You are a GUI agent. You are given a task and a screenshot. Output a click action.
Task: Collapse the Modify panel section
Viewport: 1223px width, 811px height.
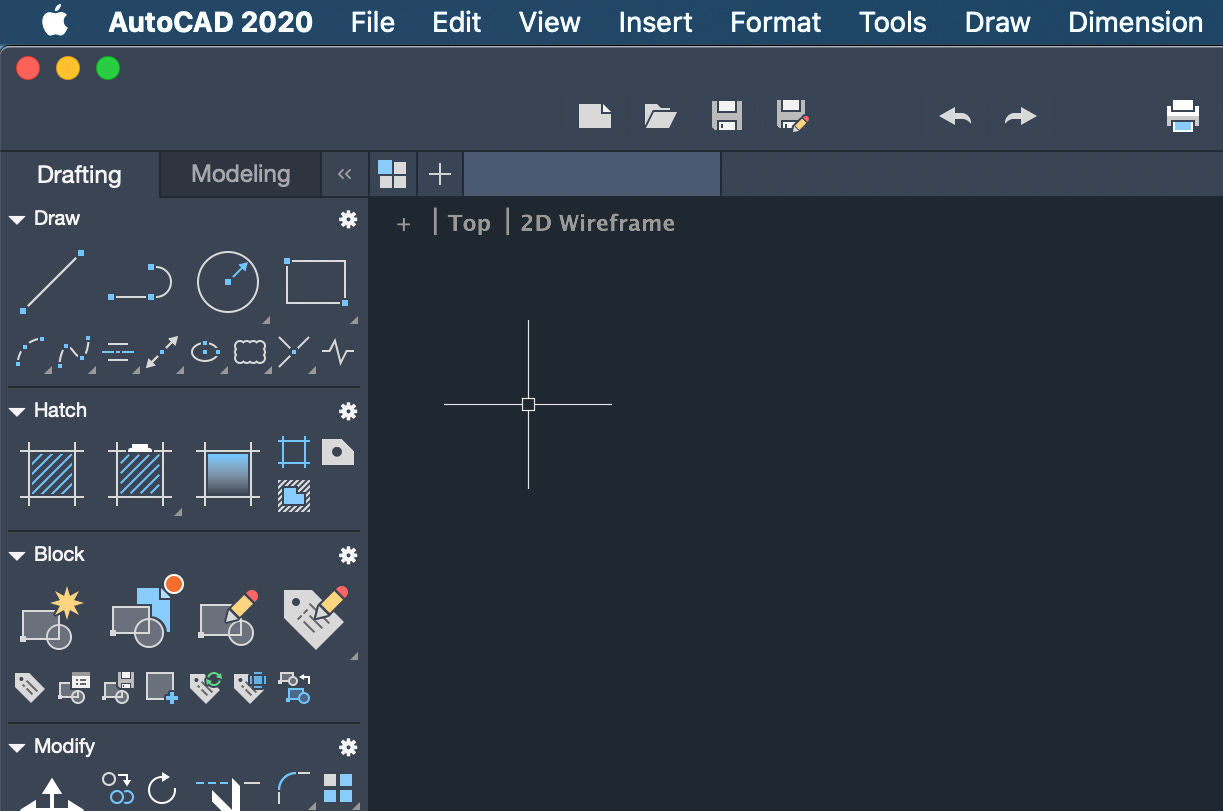pos(17,747)
